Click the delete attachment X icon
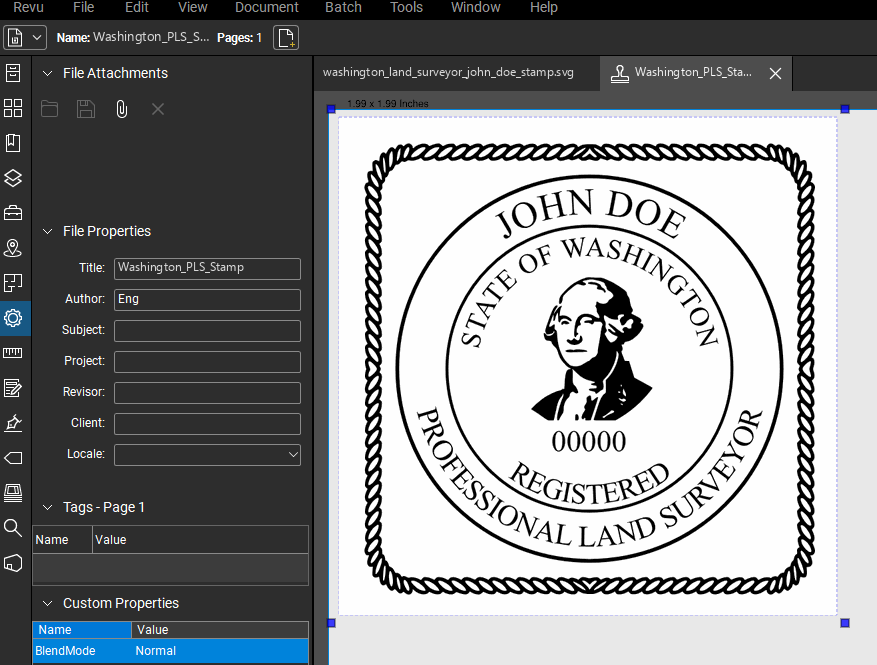Screen dimensions: 877x665 [158, 109]
